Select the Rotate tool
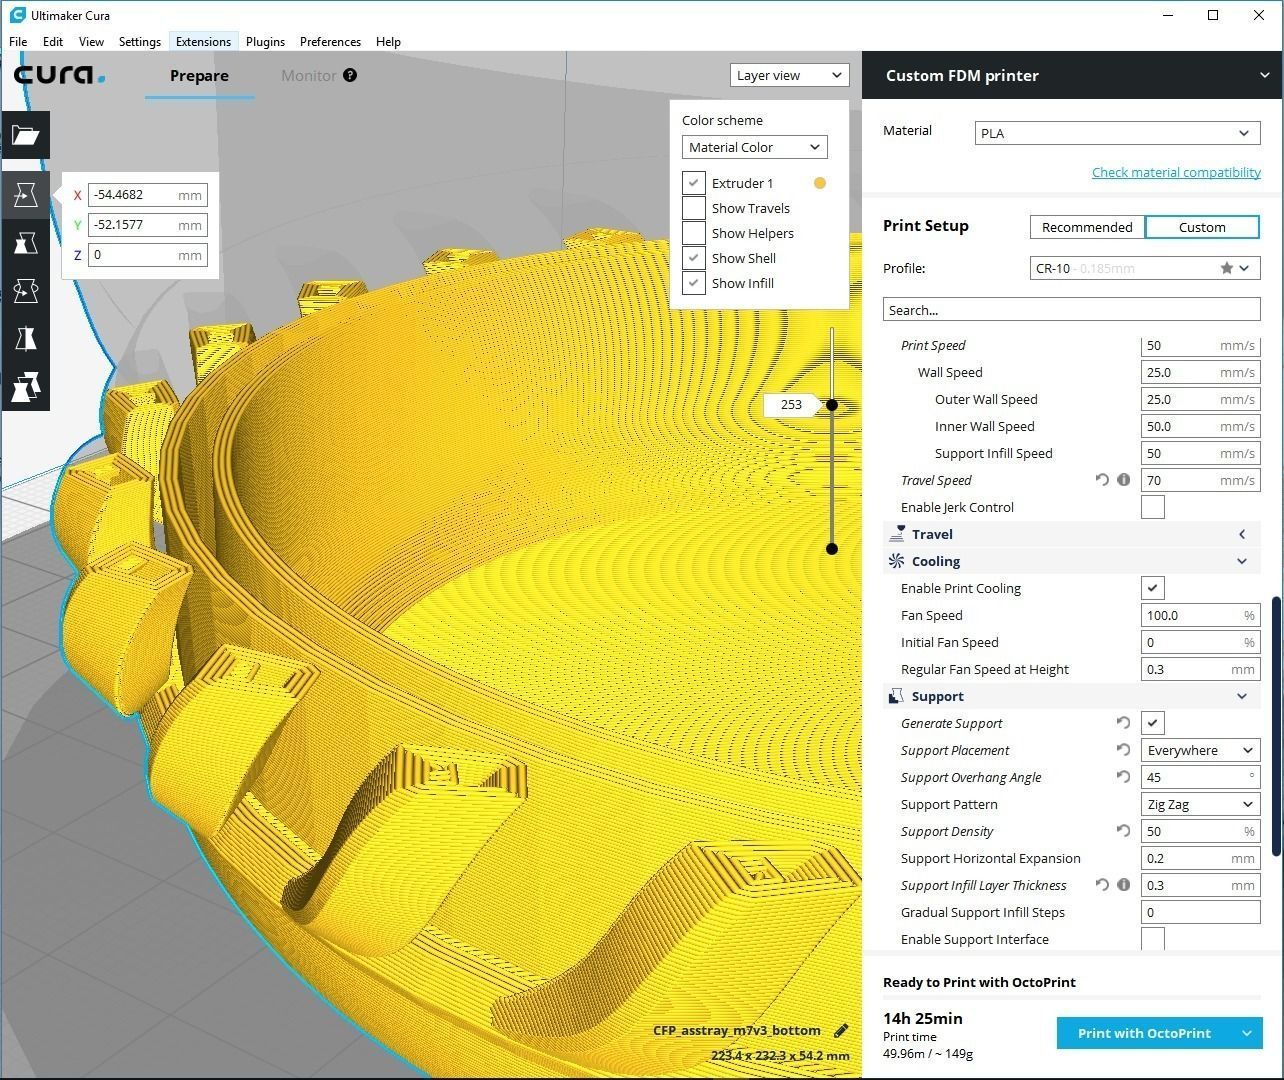Screen dimensions: 1284x1080 (x=25, y=291)
